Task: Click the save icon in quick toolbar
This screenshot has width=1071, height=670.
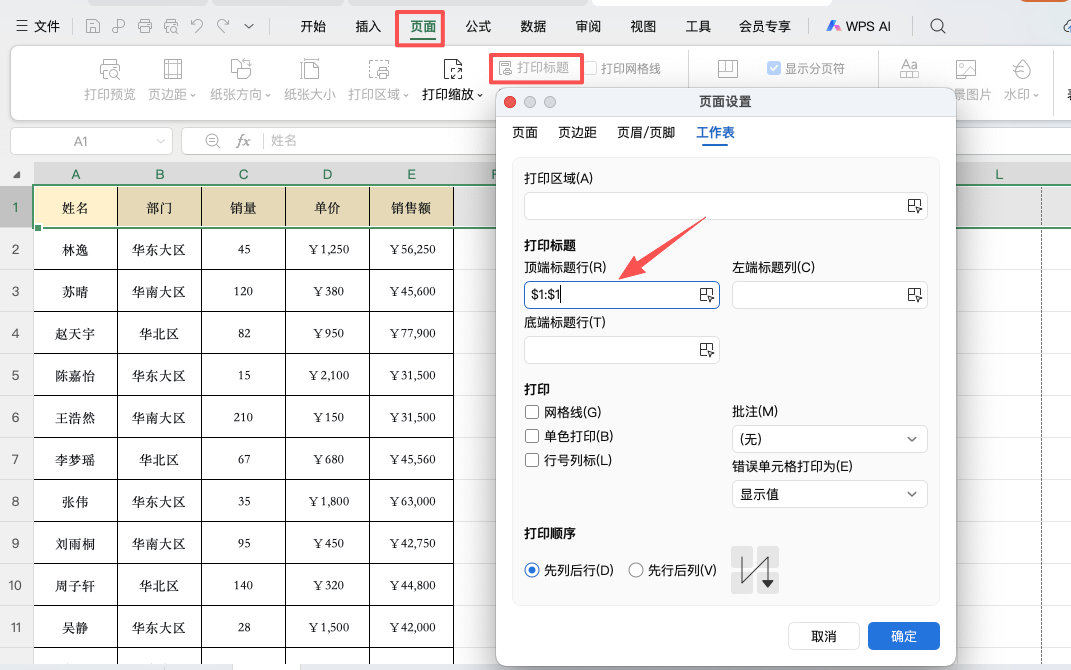Action: pos(93,26)
